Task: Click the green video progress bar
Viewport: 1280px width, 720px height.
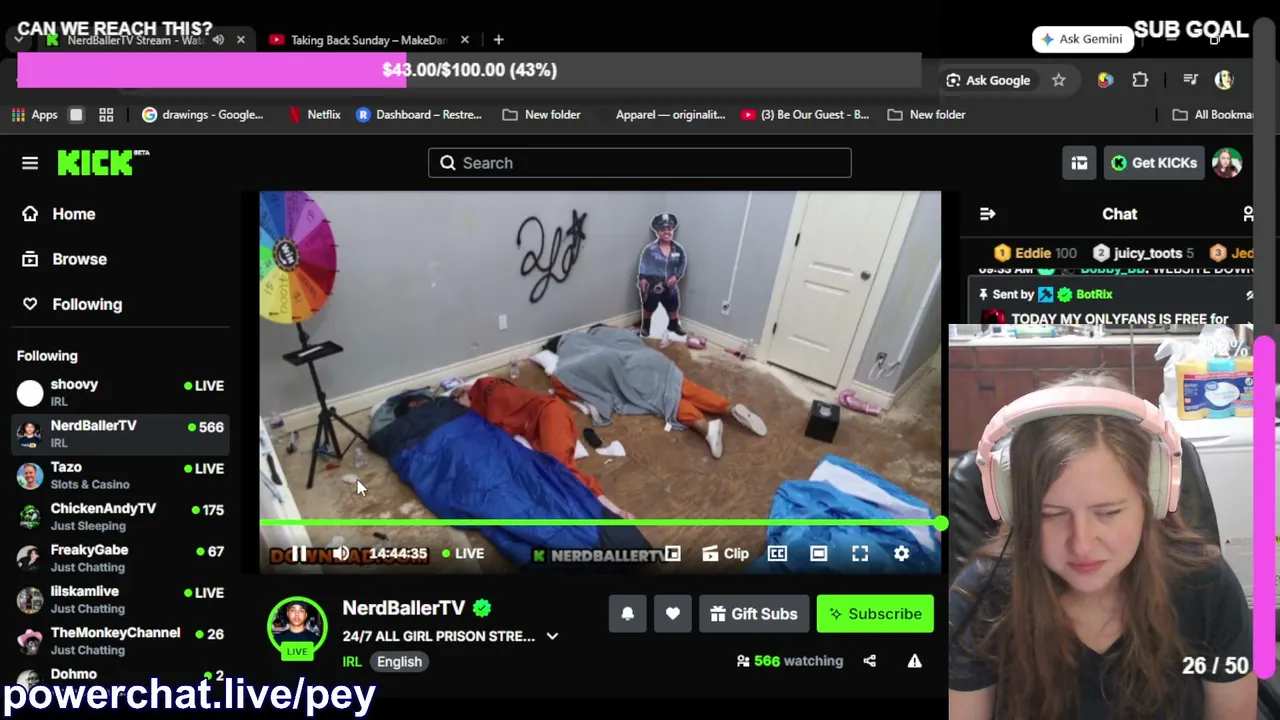Action: [x=600, y=523]
